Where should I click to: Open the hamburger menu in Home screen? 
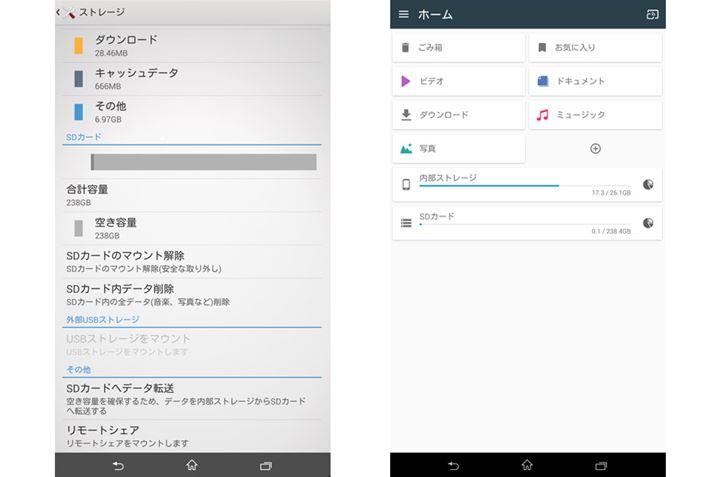pyautogui.click(x=403, y=14)
